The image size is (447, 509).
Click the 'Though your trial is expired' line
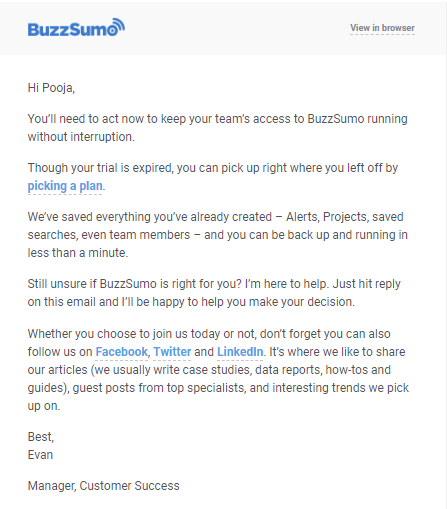coord(213,168)
